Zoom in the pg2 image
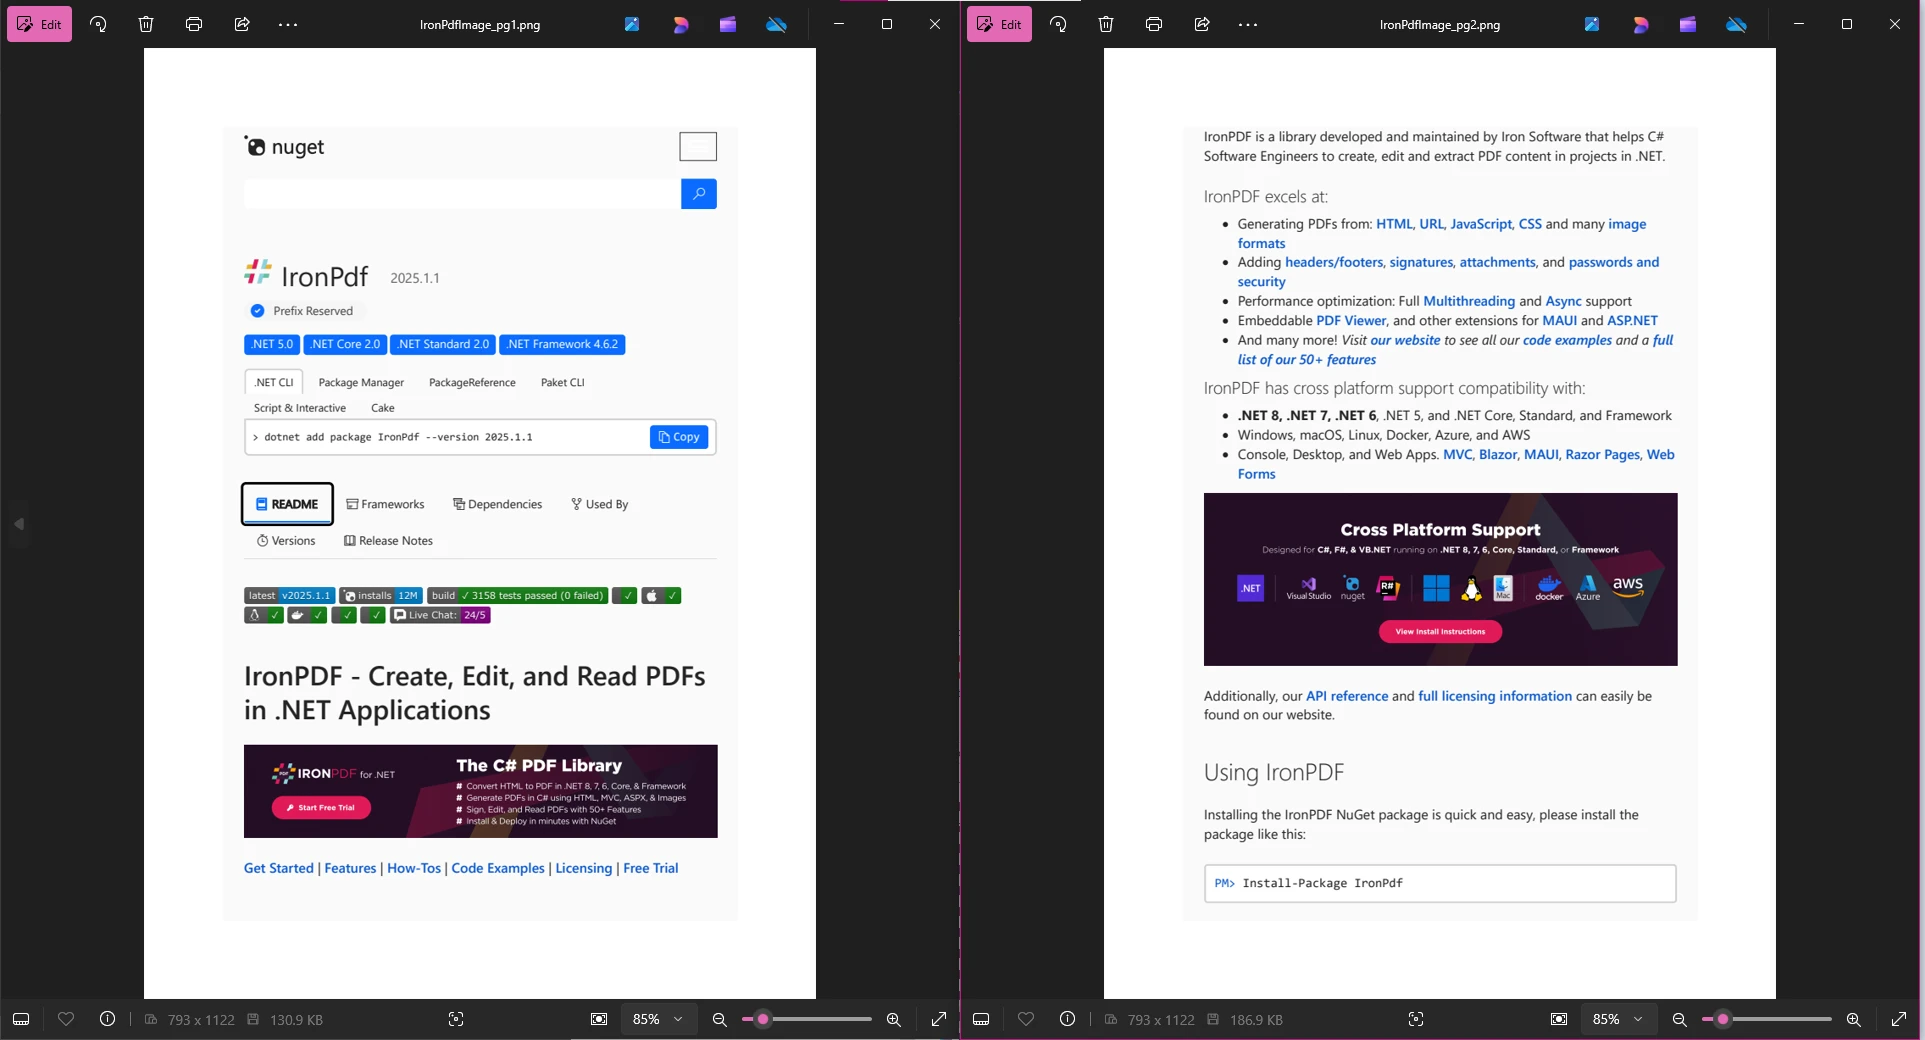The height and width of the screenshot is (1040, 1925). pyautogui.click(x=1853, y=1019)
